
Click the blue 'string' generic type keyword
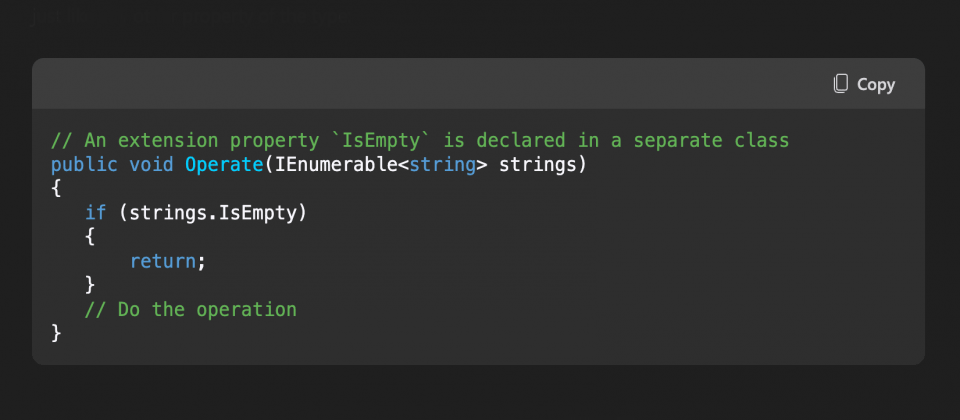coord(443,165)
